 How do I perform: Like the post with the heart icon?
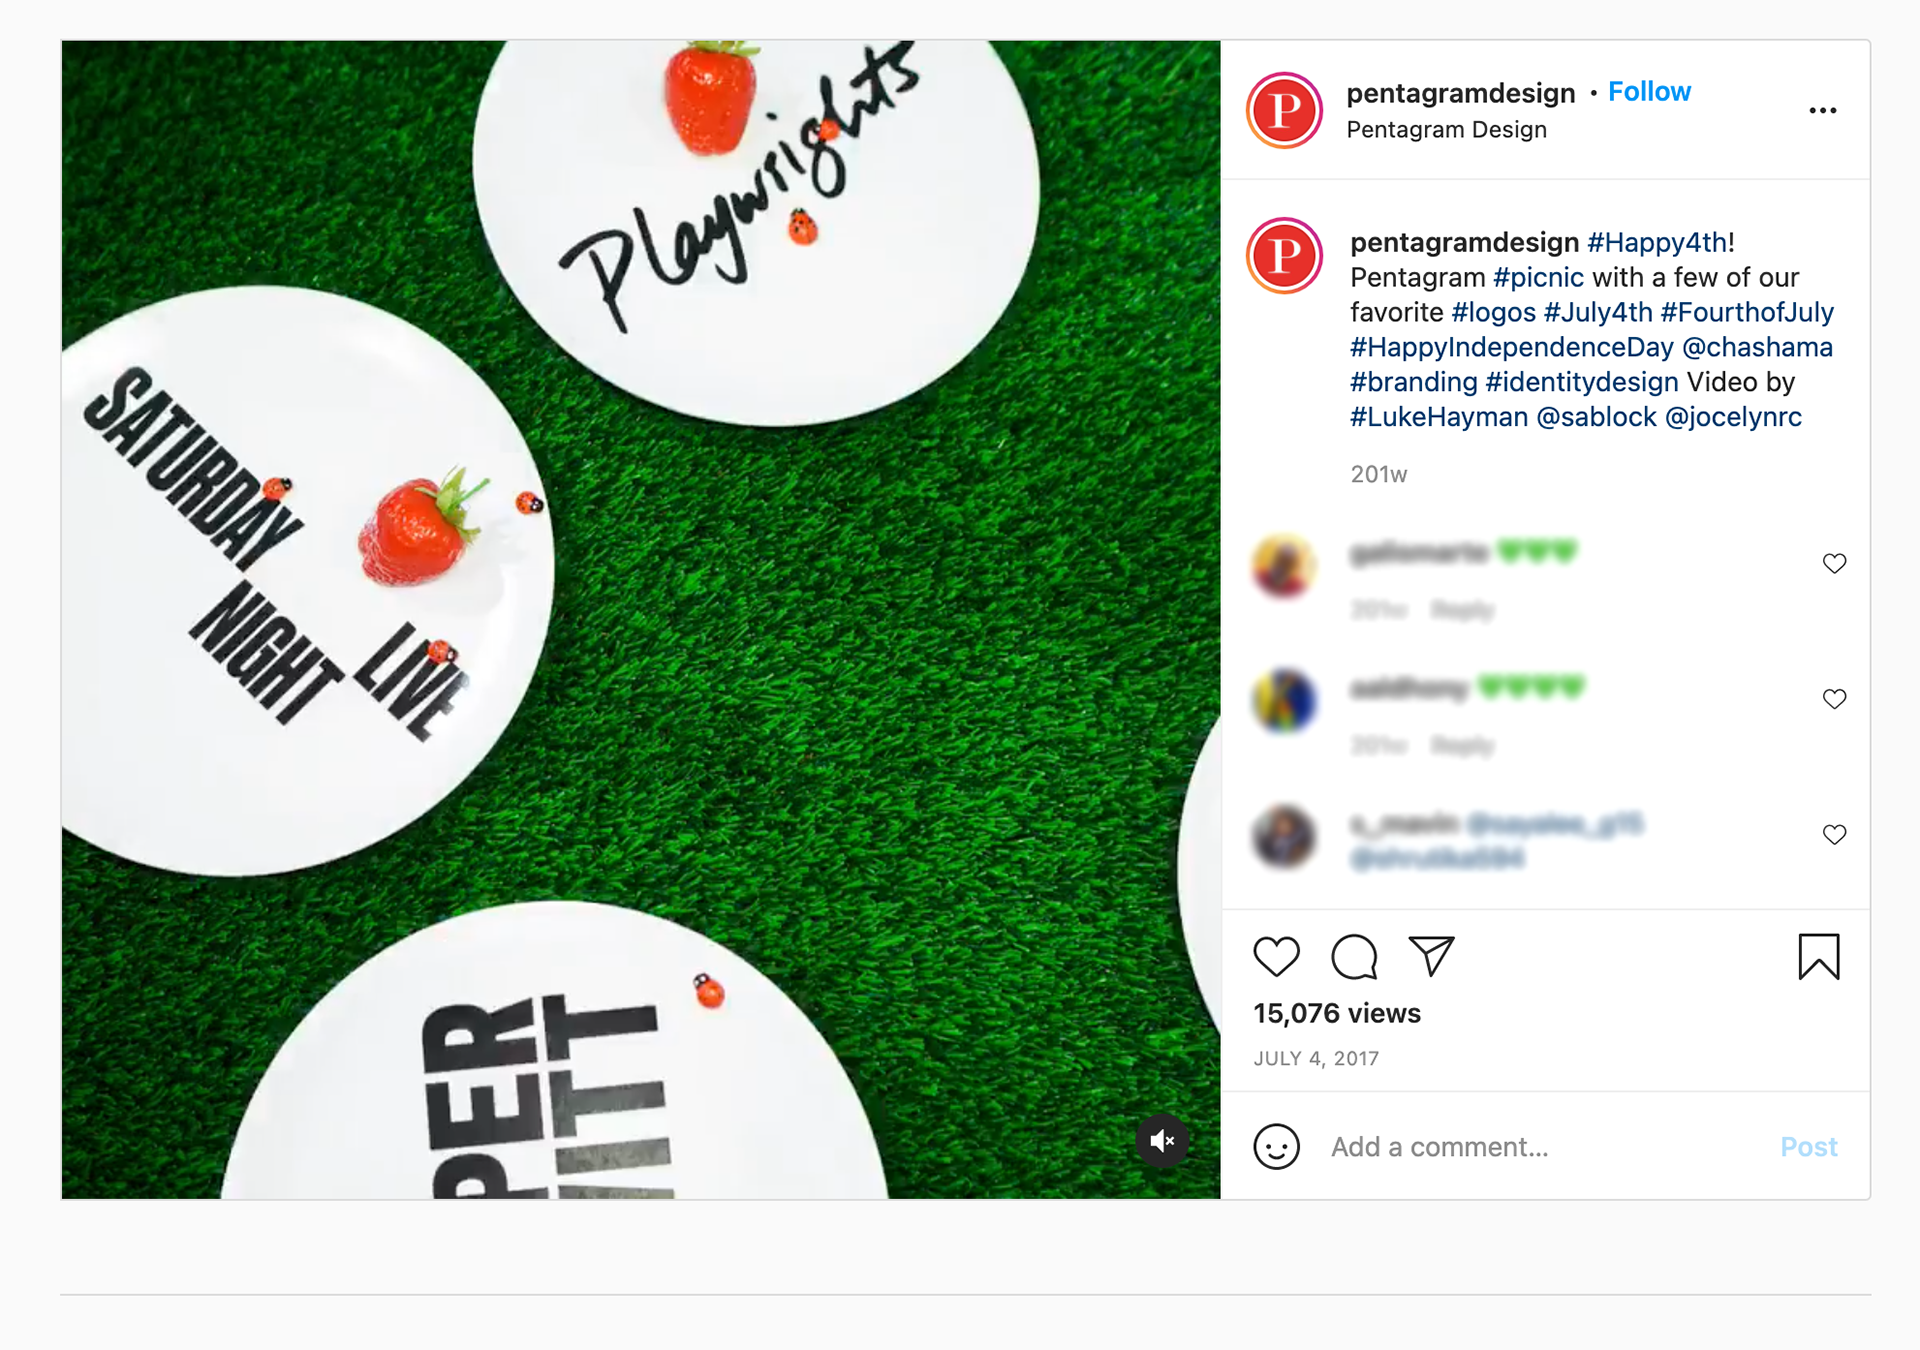tap(1276, 957)
